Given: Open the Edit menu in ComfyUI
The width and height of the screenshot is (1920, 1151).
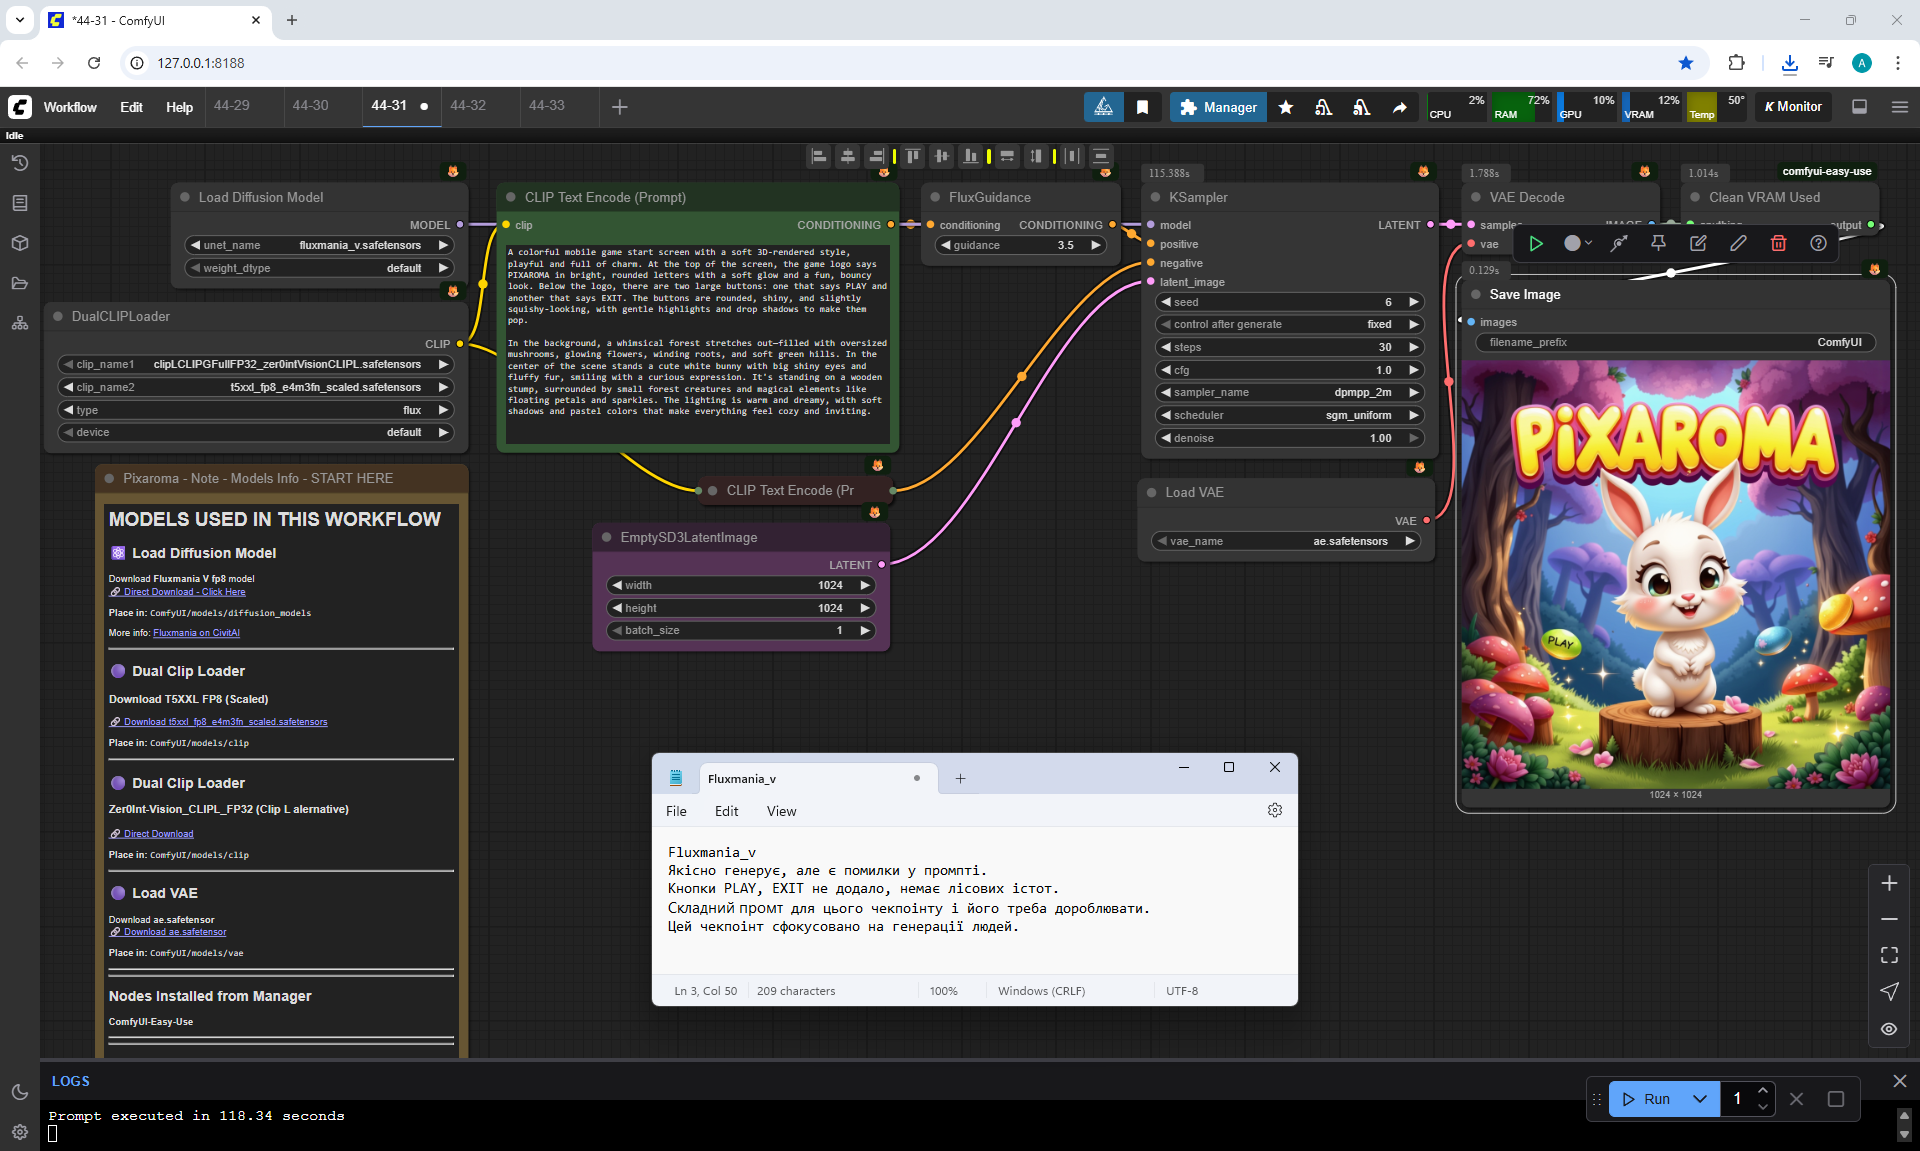Looking at the screenshot, I should pos(131,107).
